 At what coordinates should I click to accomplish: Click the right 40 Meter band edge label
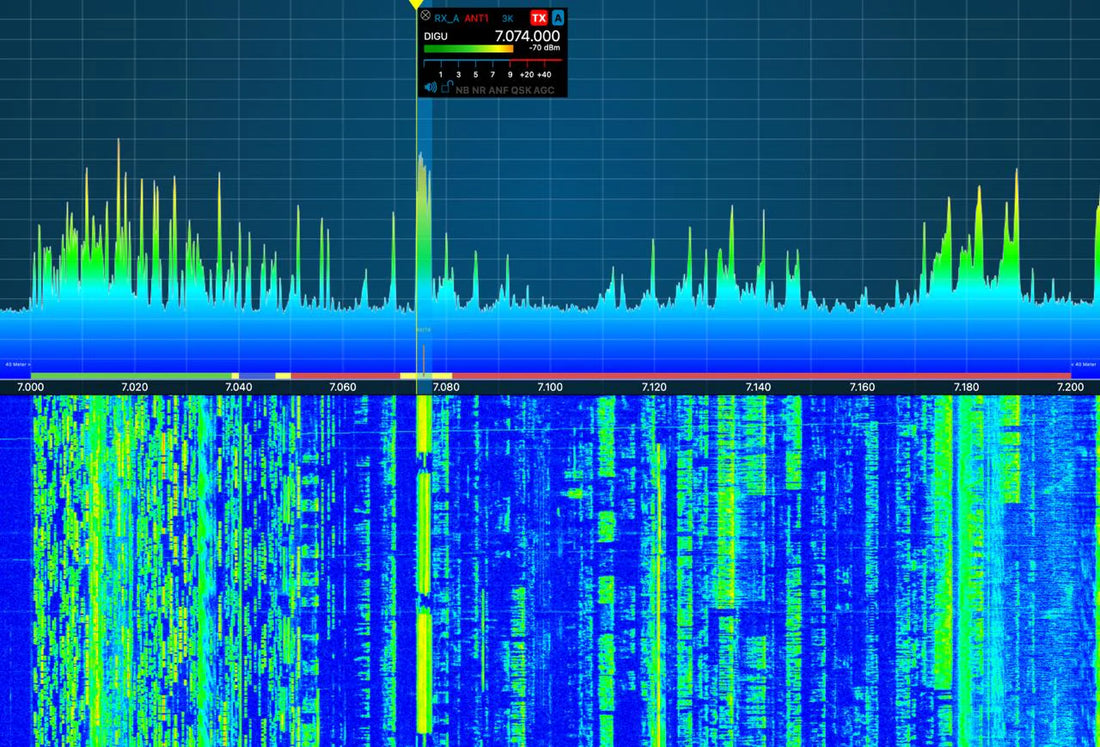1083,364
